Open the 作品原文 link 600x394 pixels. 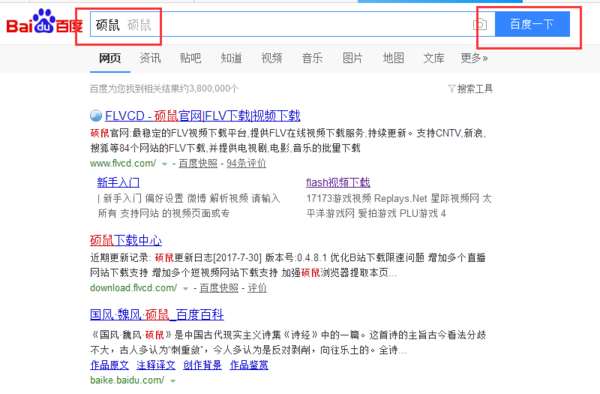point(109,365)
